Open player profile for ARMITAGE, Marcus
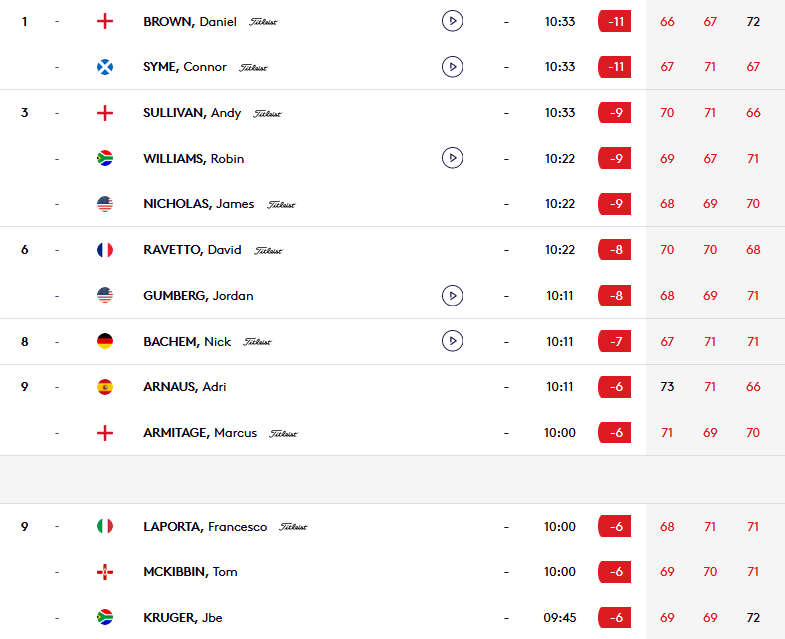This screenshot has height=639, width=785. point(200,433)
